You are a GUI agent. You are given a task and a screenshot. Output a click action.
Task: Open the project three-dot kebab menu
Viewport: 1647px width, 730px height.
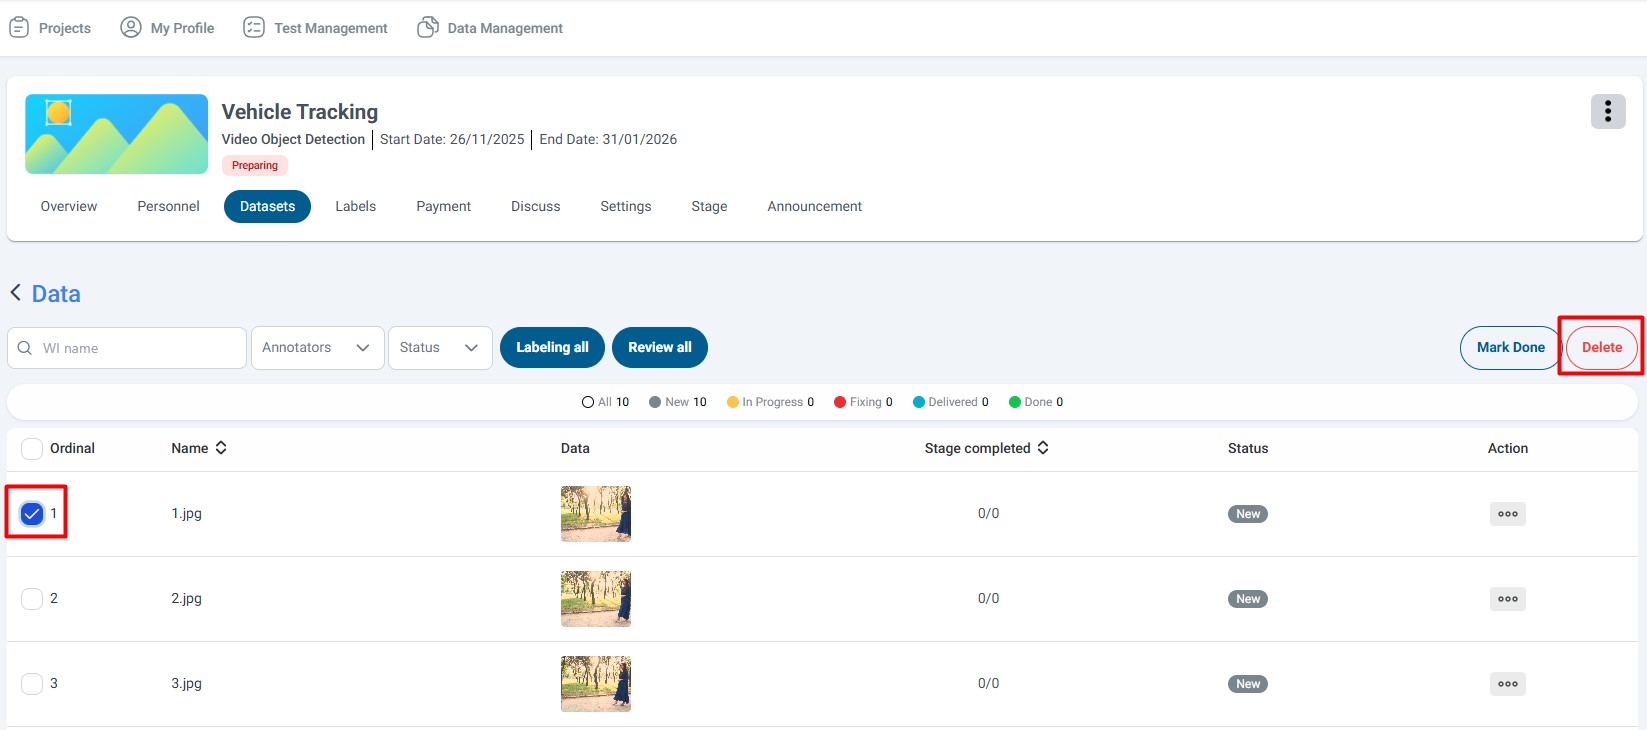tap(1607, 112)
